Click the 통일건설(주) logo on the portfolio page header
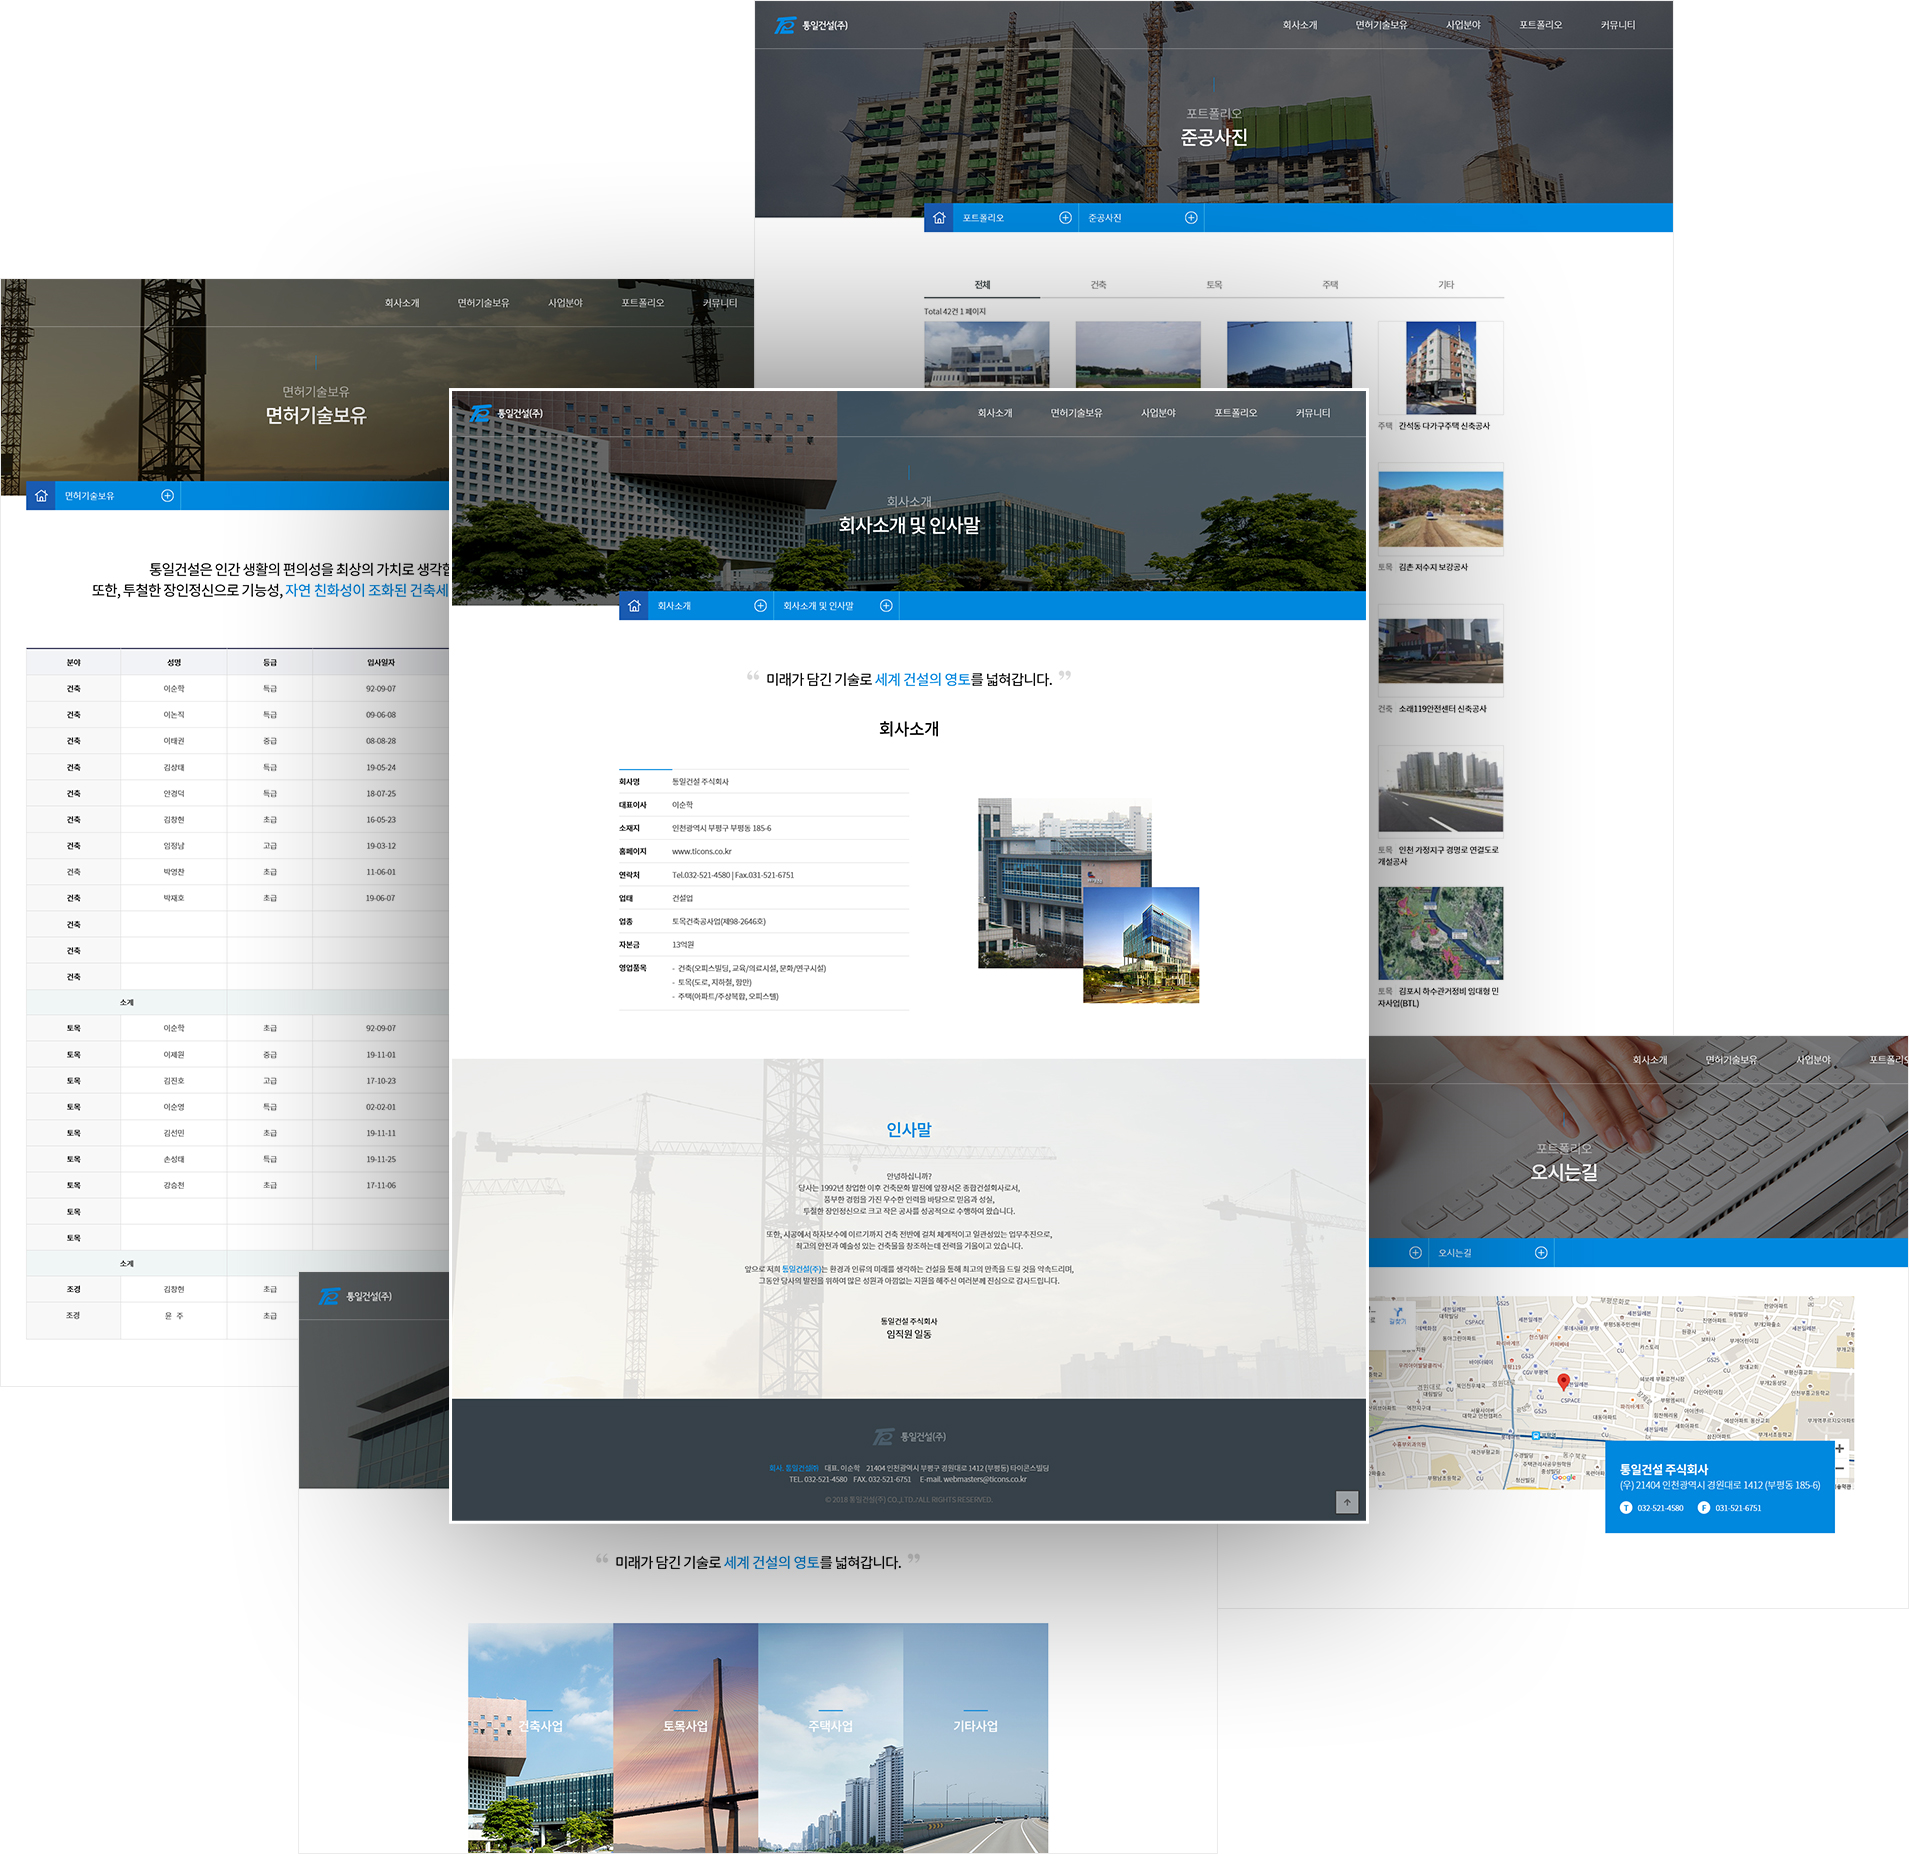Viewport: 1909px width, 1854px height. [811, 25]
